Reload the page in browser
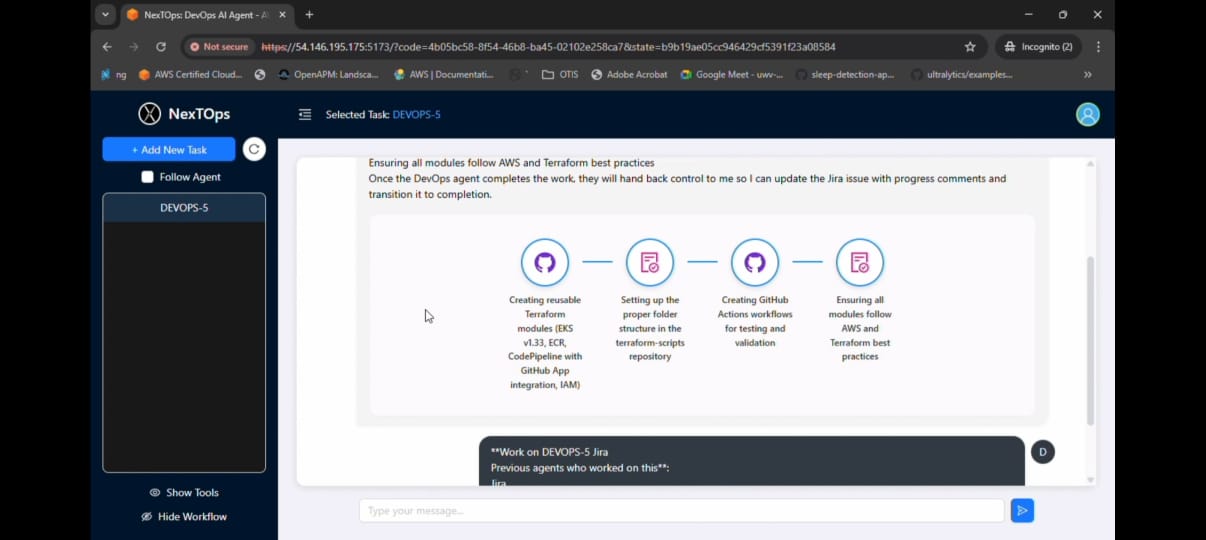 (x=161, y=46)
